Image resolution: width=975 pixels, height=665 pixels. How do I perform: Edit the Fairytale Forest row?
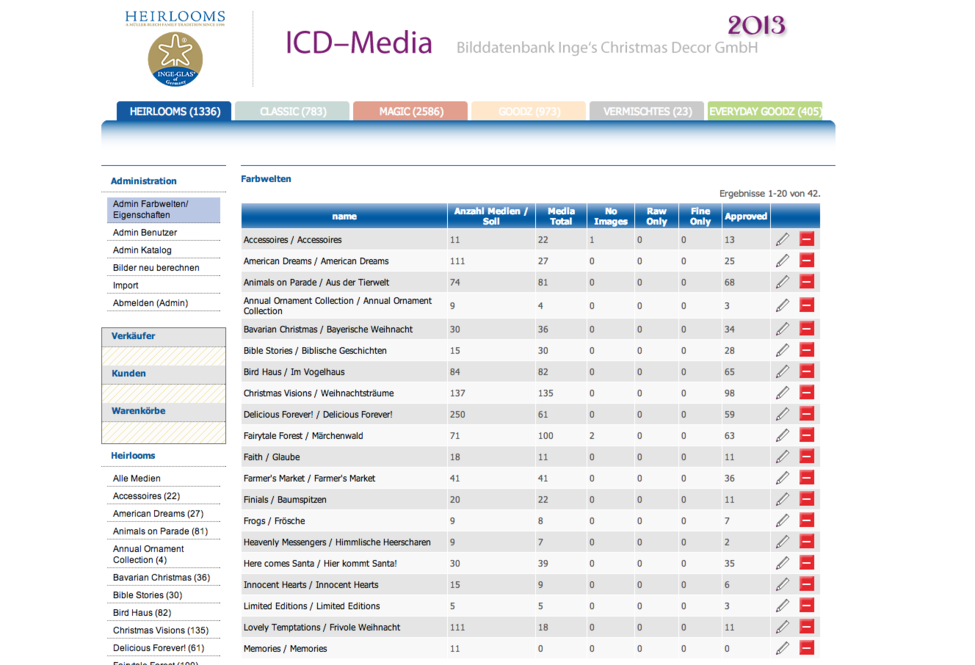pyautogui.click(x=782, y=435)
